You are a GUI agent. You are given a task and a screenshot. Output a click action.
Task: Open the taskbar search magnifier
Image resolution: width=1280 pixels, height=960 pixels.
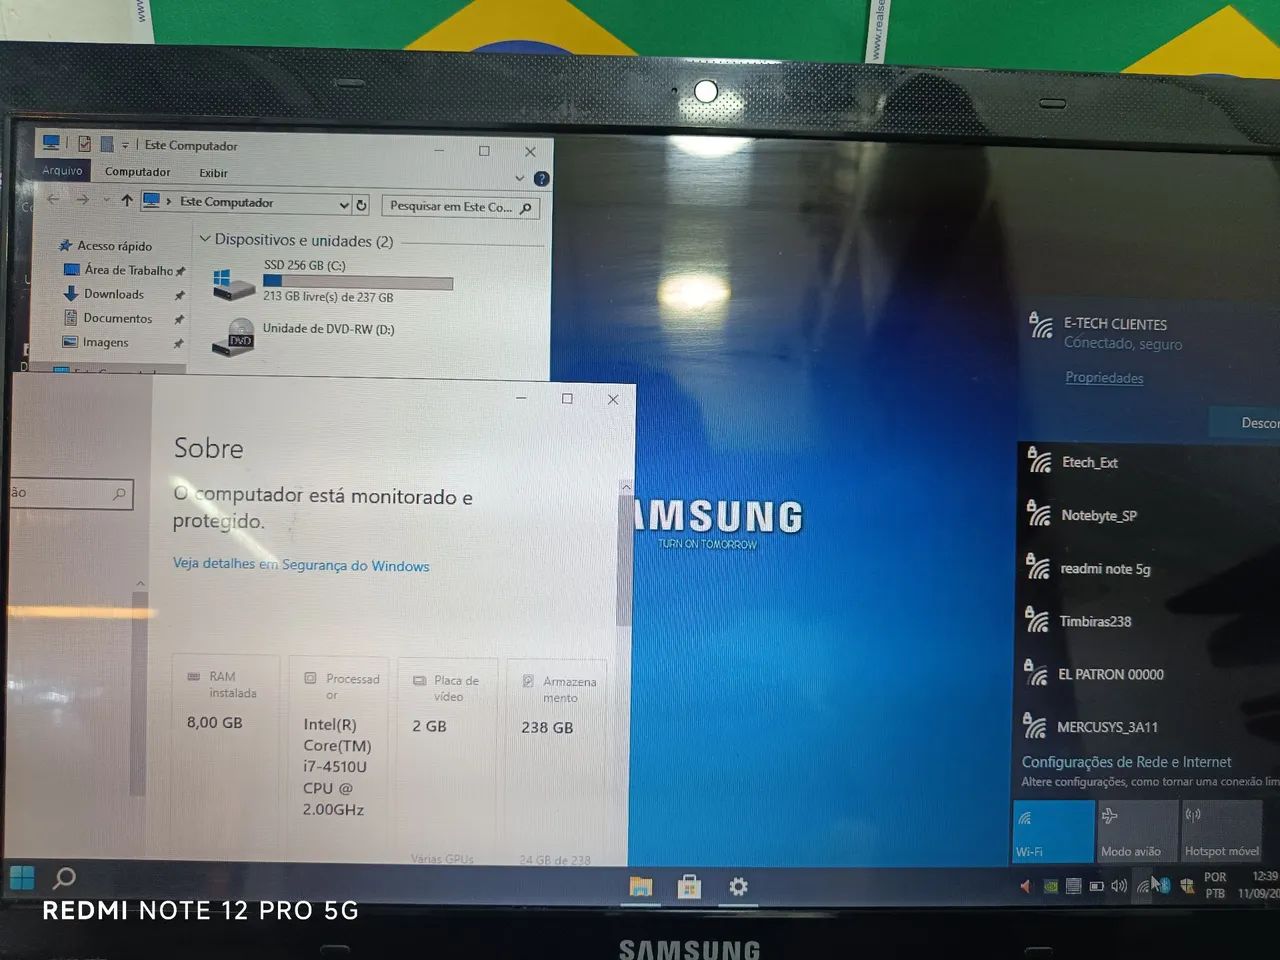pos(64,878)
